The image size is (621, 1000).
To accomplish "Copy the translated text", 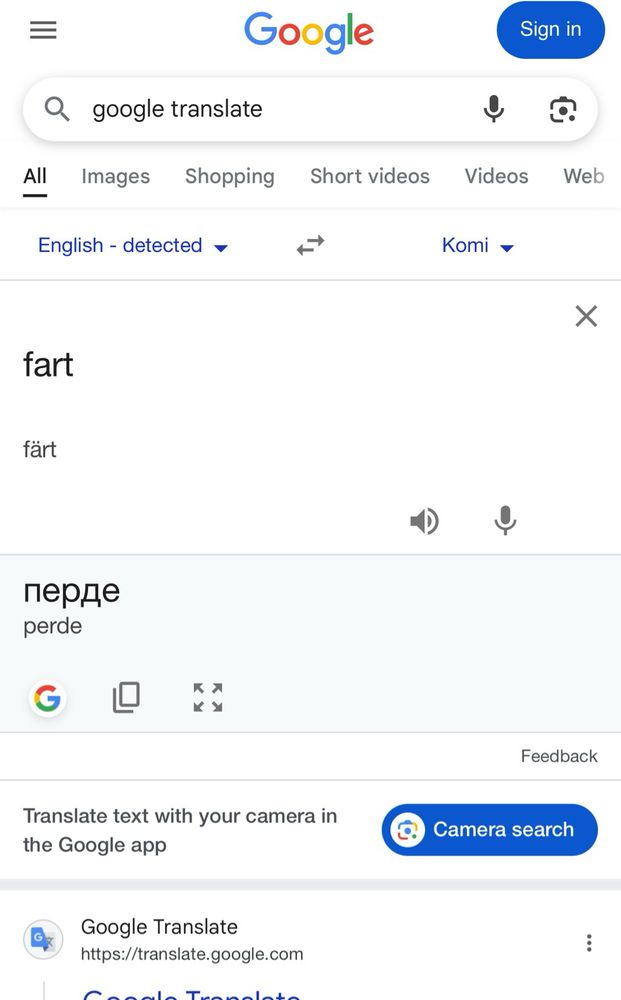I will [x=126, y=697].
